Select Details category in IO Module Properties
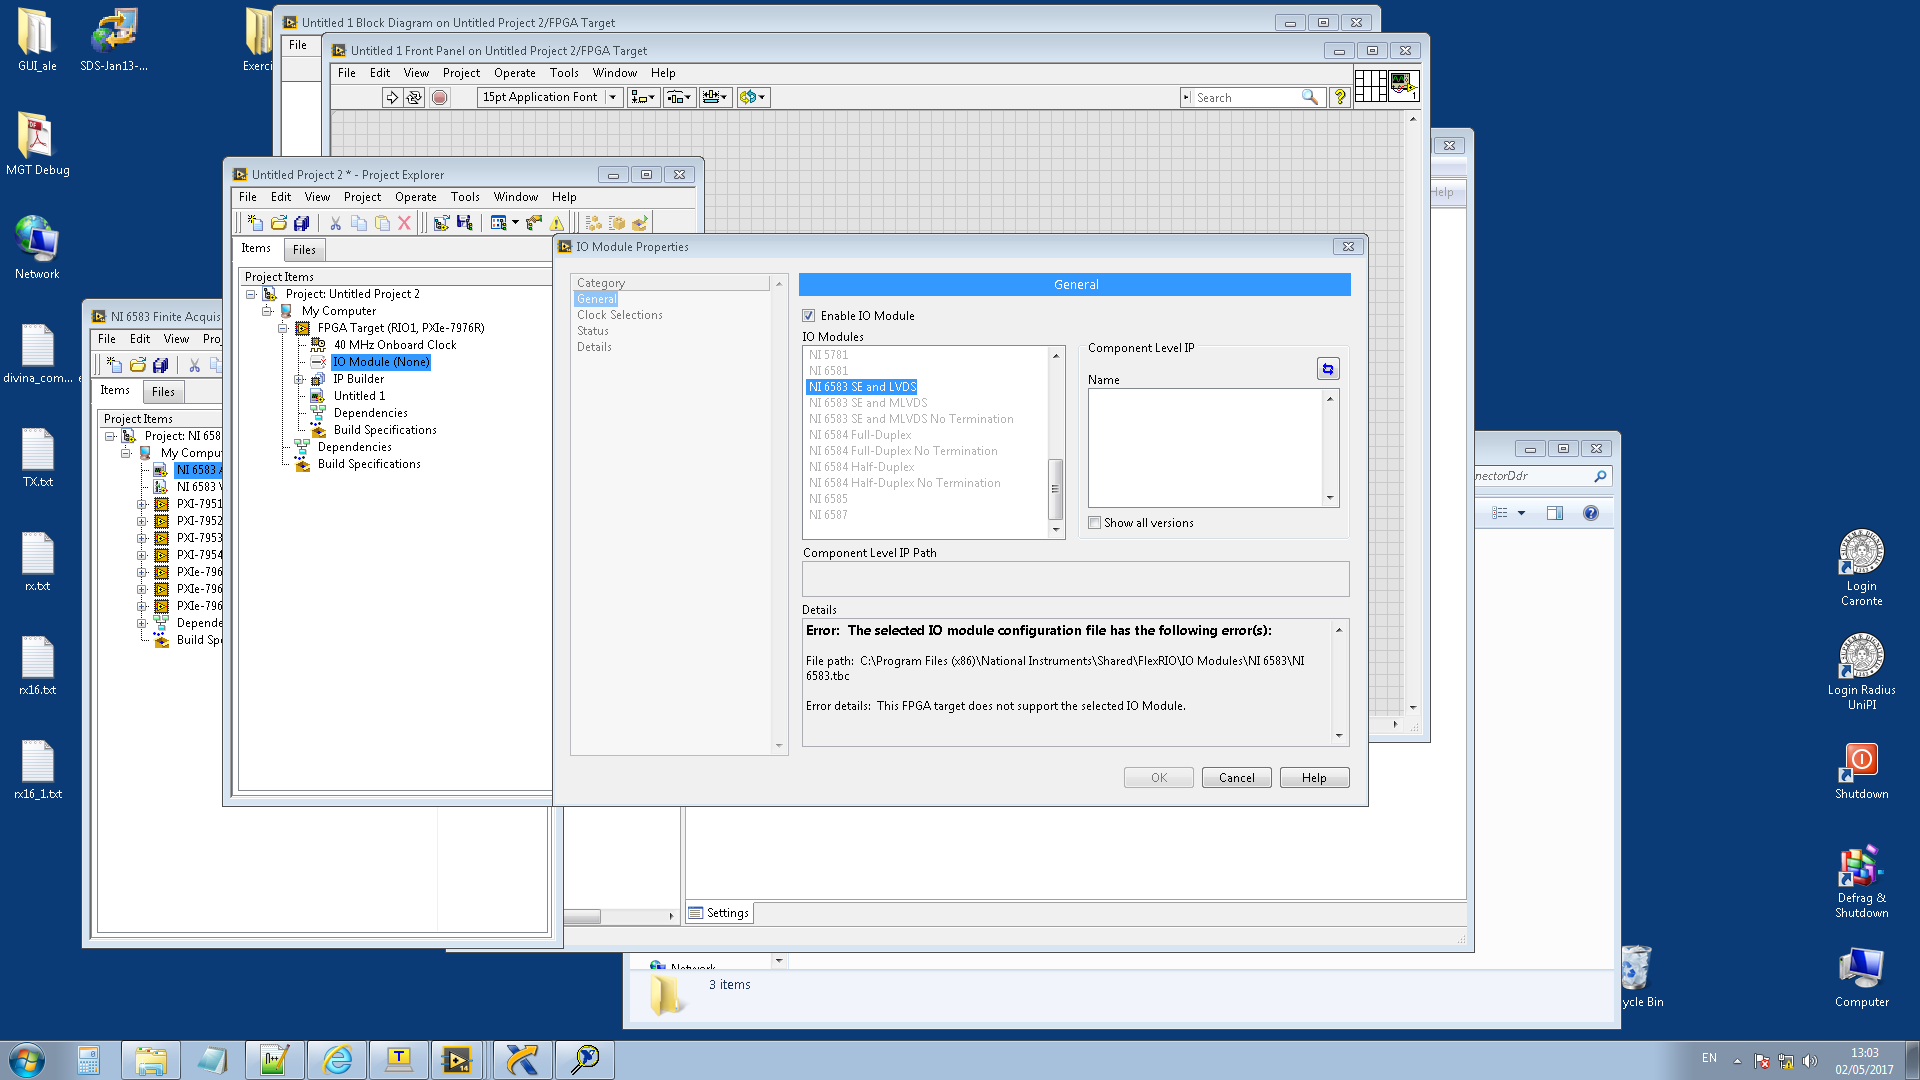This screenshot has height=1080, width=1920. tap(594, 347)
